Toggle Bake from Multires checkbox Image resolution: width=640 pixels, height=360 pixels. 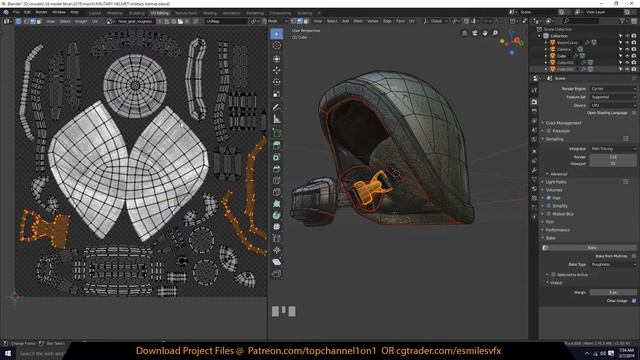(x=634, y=256)
